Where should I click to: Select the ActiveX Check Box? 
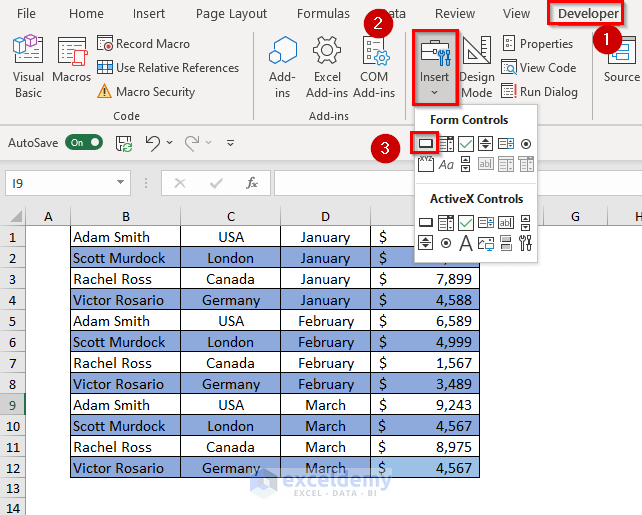point(466,223)
